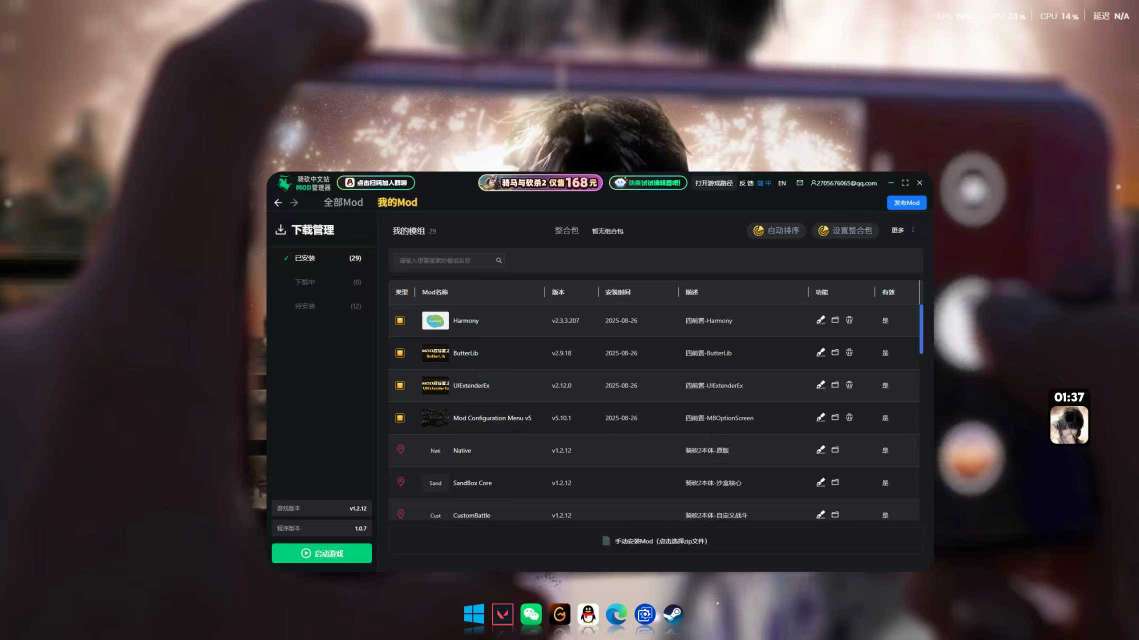Open the game path link in title bar

tap(714, 183)
